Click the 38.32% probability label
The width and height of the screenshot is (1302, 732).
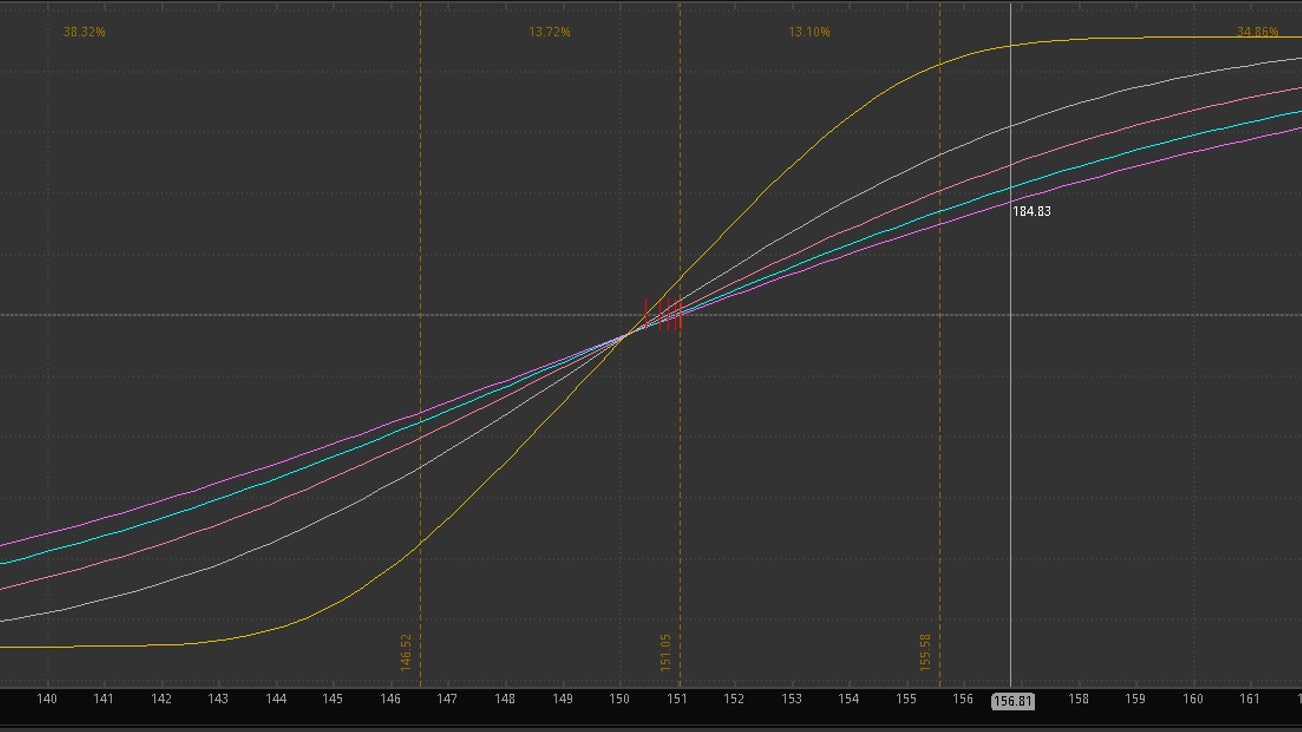(84, 32)
